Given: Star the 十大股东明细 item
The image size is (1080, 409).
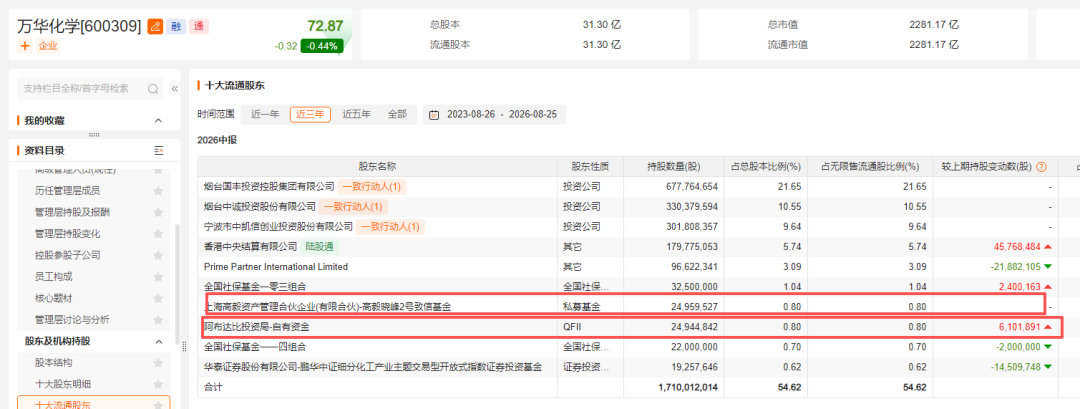Looking at the screenshot, I should pyautogui.click(x=158, y=384).
